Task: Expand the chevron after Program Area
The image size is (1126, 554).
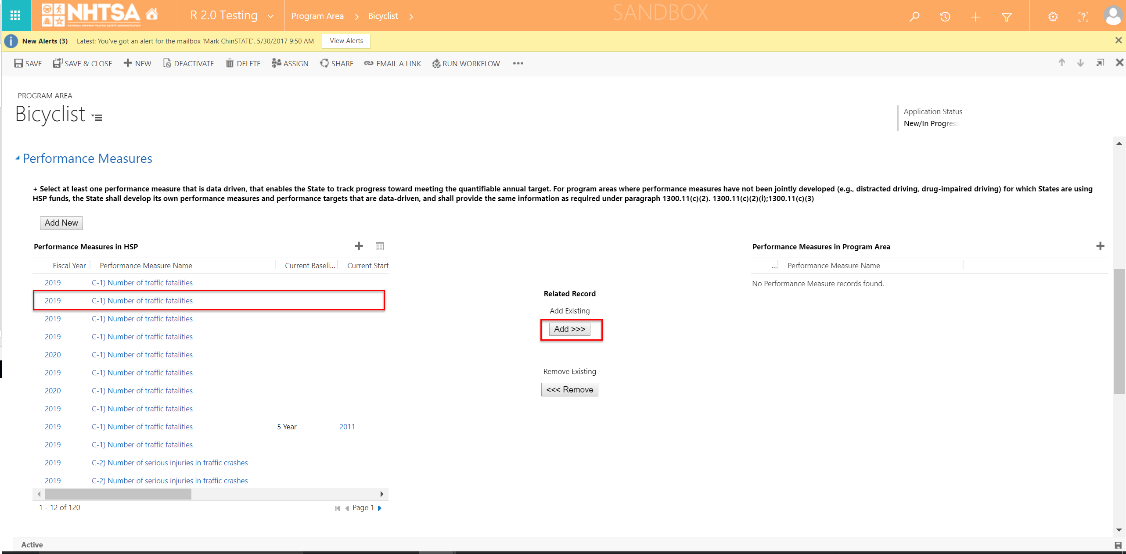Action: [357, 16]
